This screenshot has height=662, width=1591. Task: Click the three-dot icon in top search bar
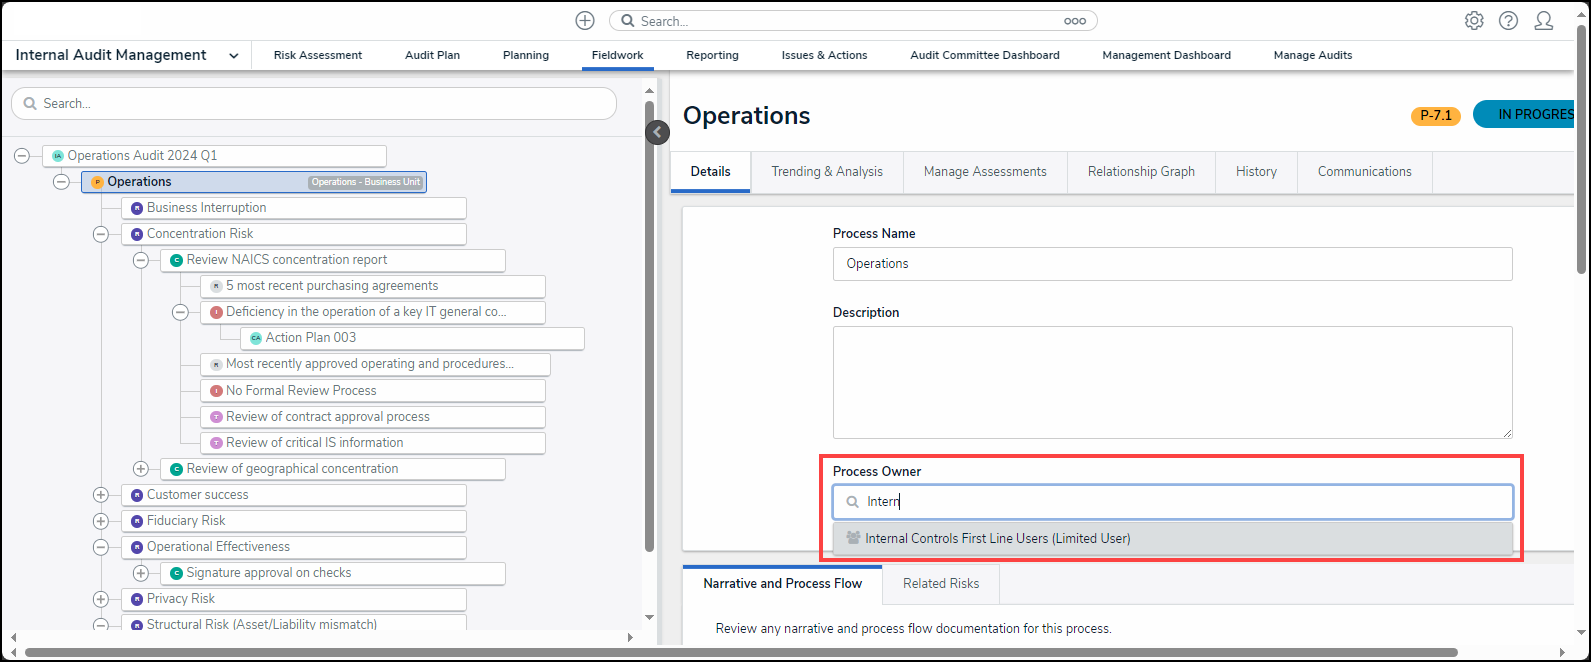pyautogui.click(x=1074, y=21)
